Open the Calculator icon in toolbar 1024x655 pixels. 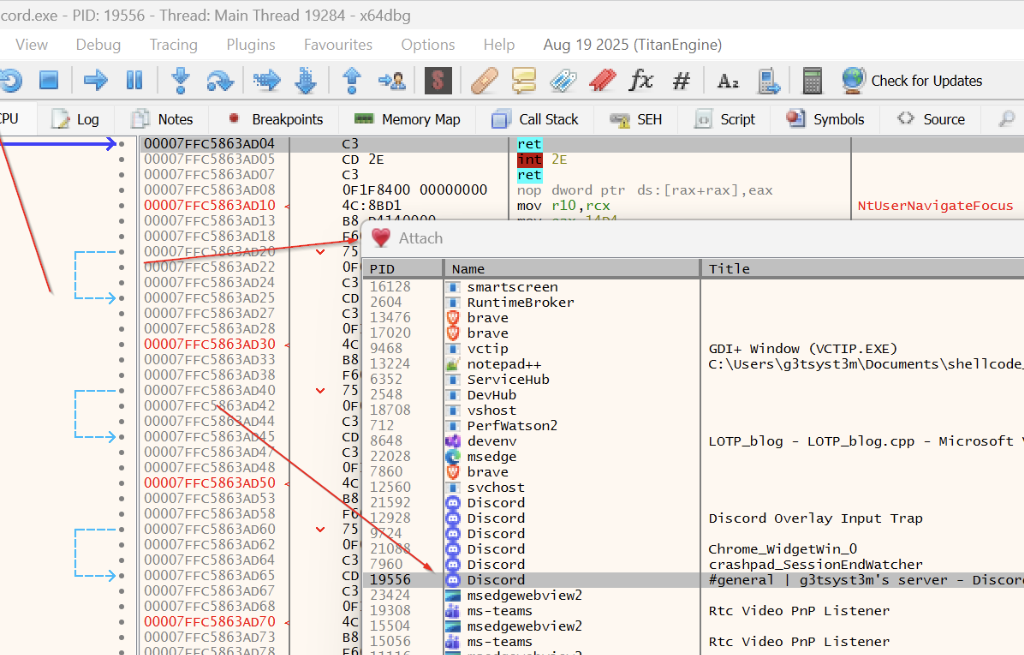click(812, 81)
